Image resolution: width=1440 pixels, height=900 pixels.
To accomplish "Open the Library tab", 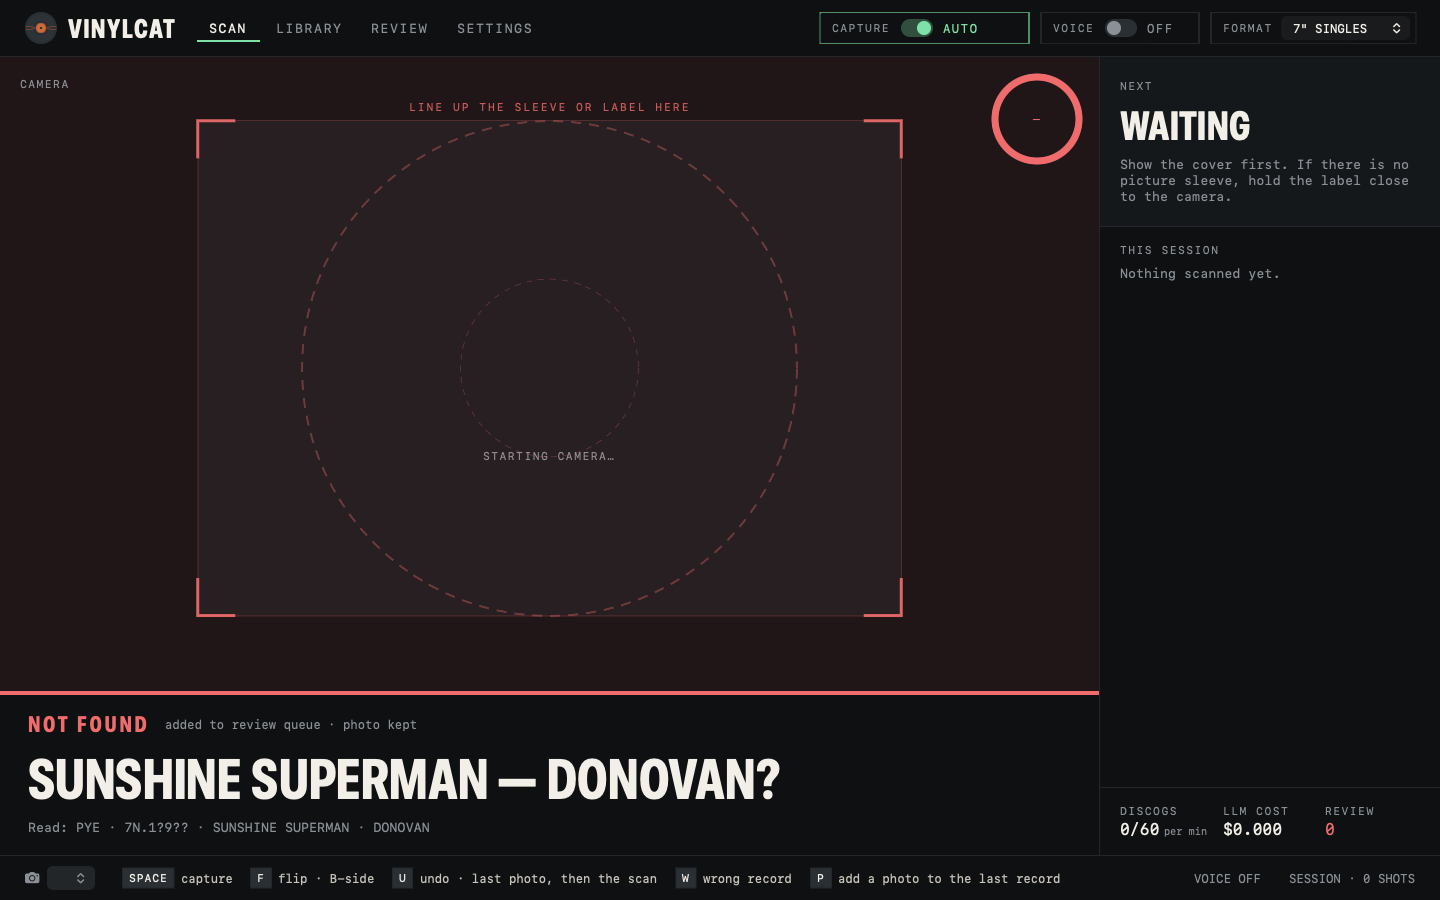I will point(309,28).
